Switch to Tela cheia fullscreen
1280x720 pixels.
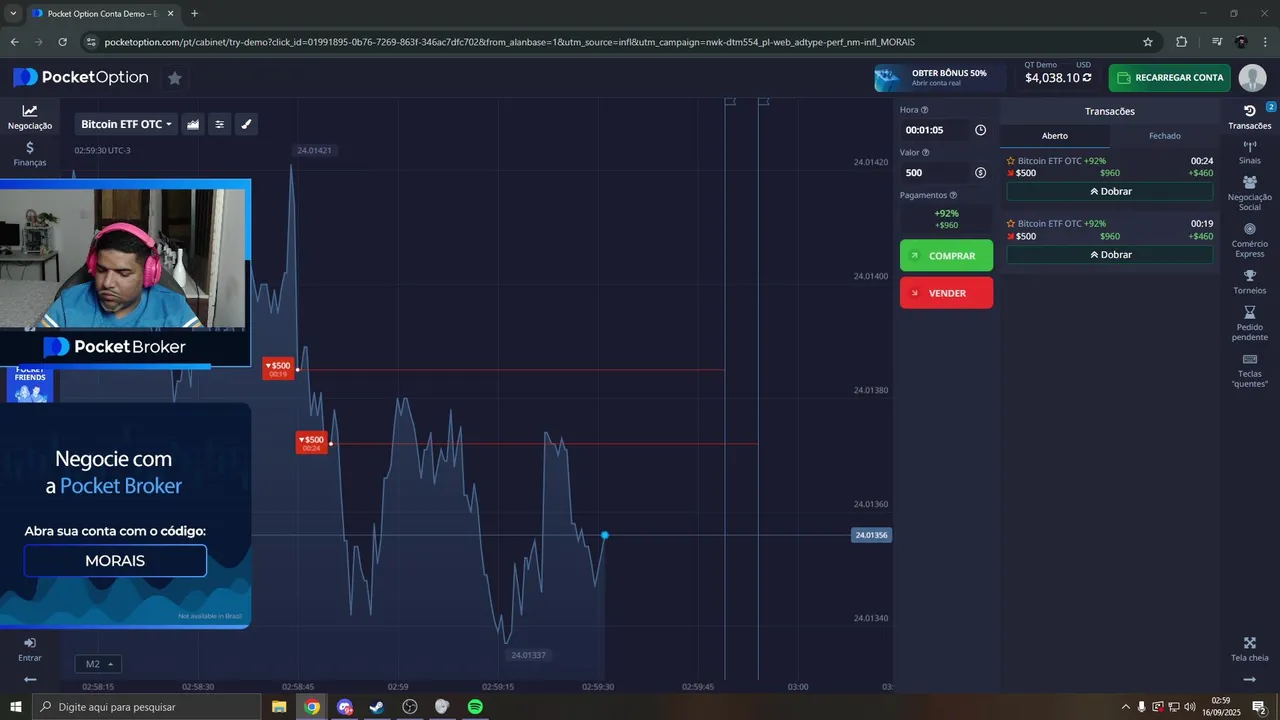tap(1250, 649)
